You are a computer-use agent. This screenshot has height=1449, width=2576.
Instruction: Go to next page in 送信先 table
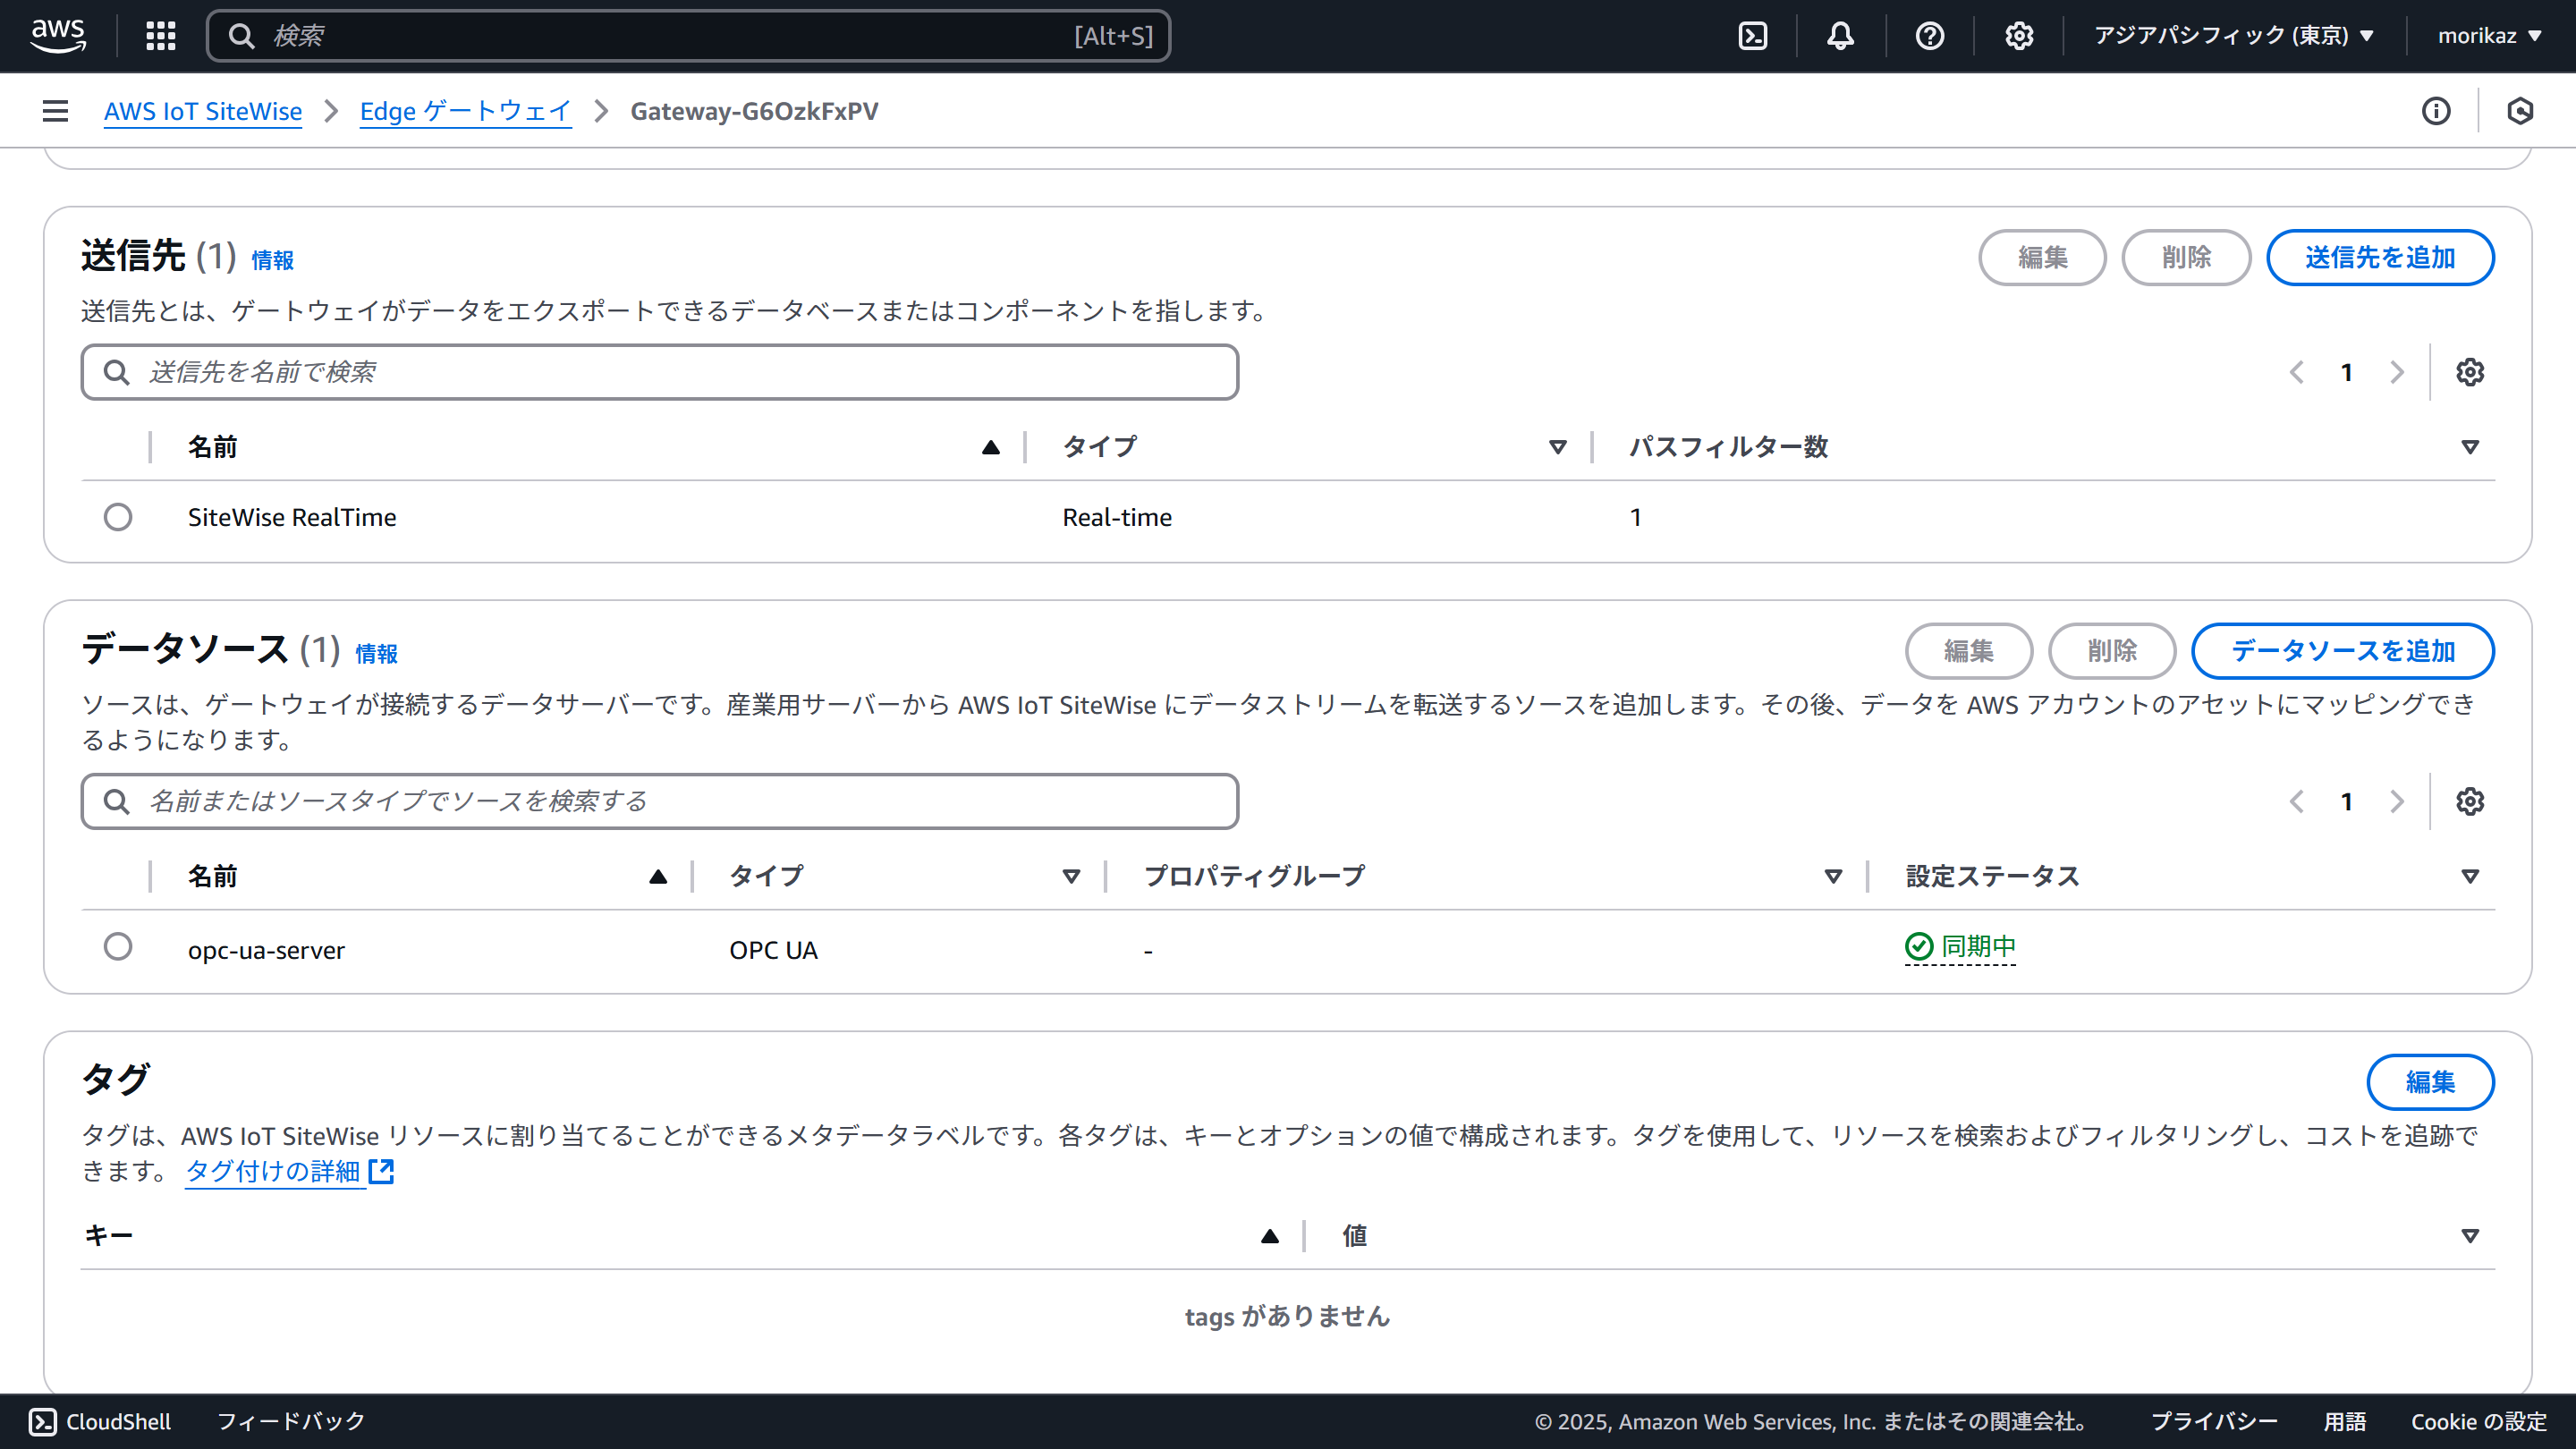(2397, 372)
